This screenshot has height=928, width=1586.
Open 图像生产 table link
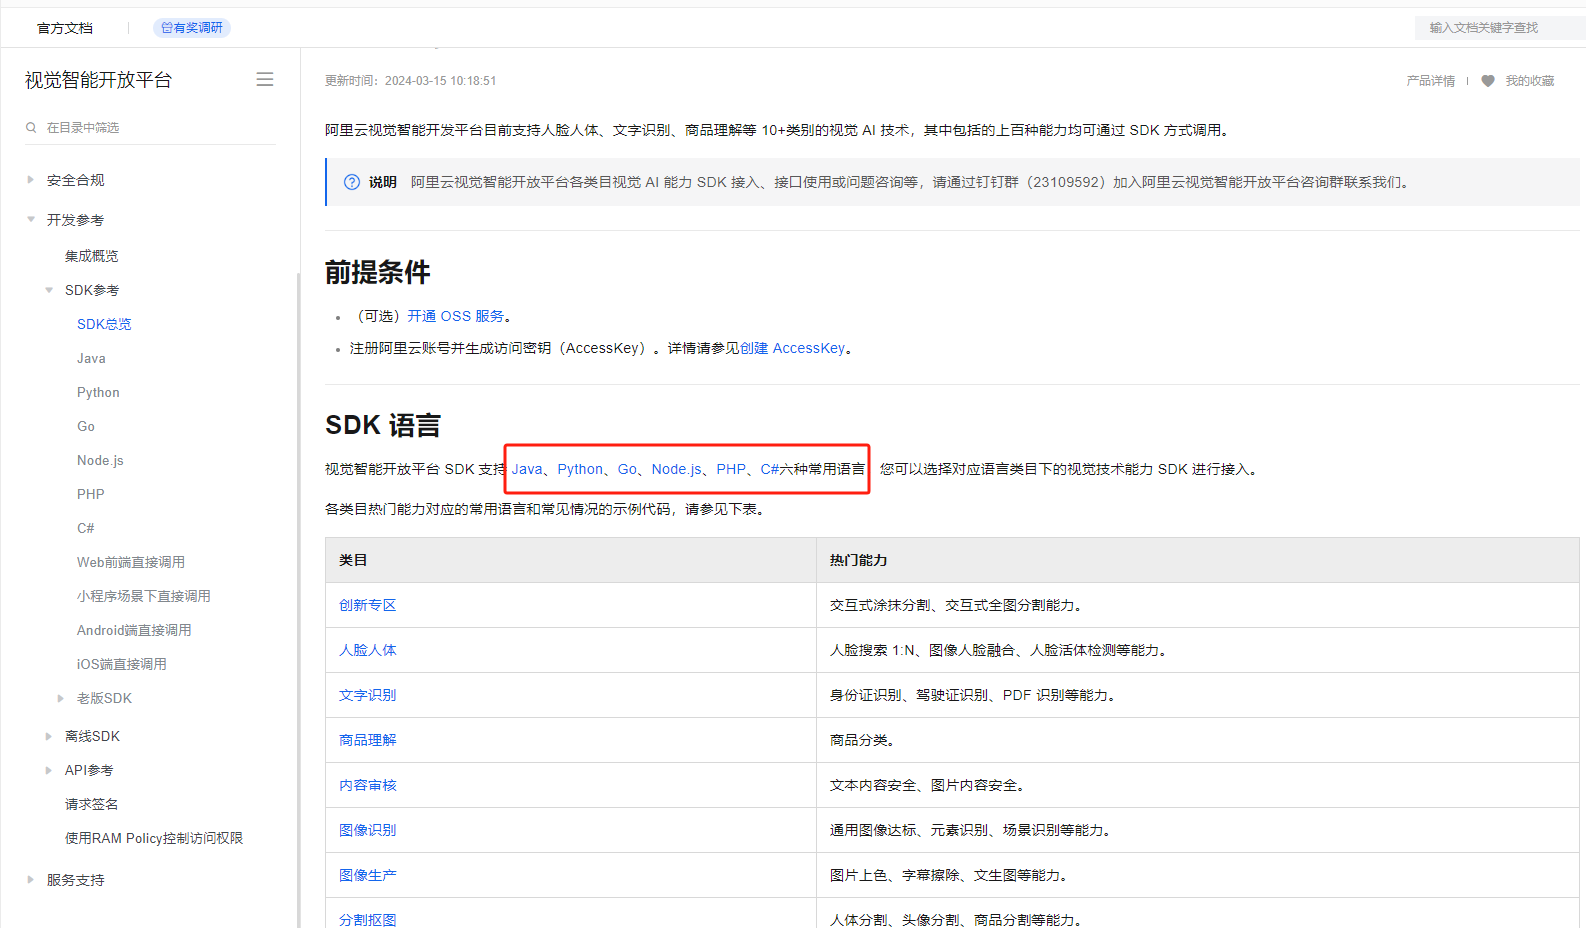pos(368,875)
